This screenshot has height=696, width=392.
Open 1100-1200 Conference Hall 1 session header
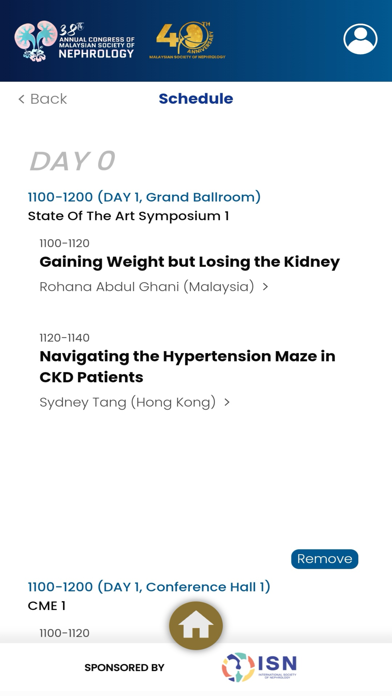click(x=149, y=587)
